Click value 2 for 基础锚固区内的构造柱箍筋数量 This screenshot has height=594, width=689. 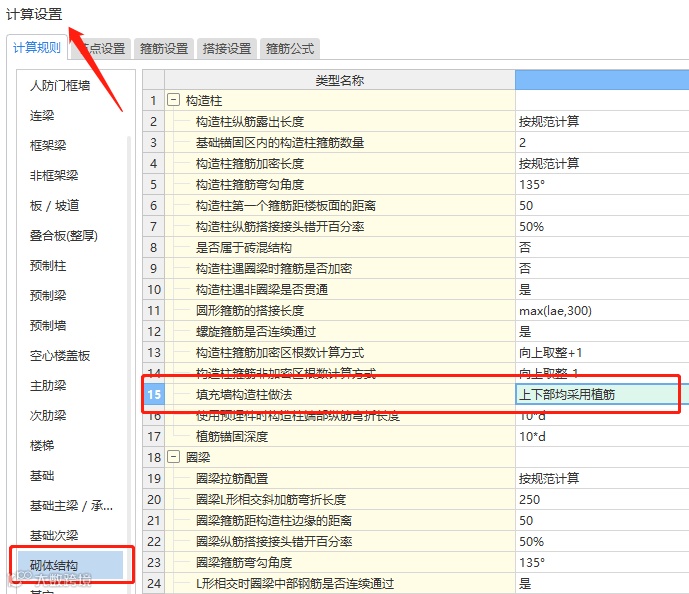click(602, 142)
